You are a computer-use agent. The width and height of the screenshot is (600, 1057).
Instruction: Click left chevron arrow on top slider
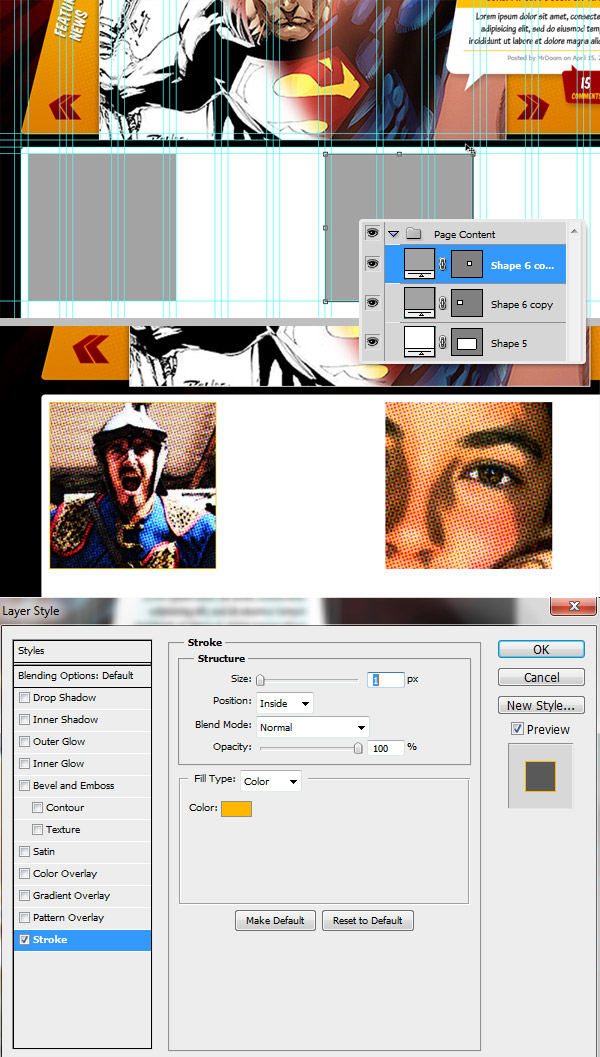point(65,107)
